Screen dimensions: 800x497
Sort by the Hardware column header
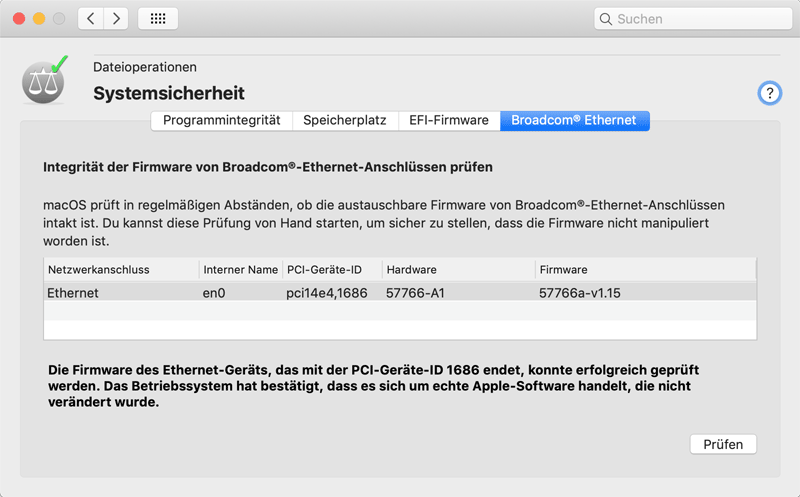click(x=459, y=269)
